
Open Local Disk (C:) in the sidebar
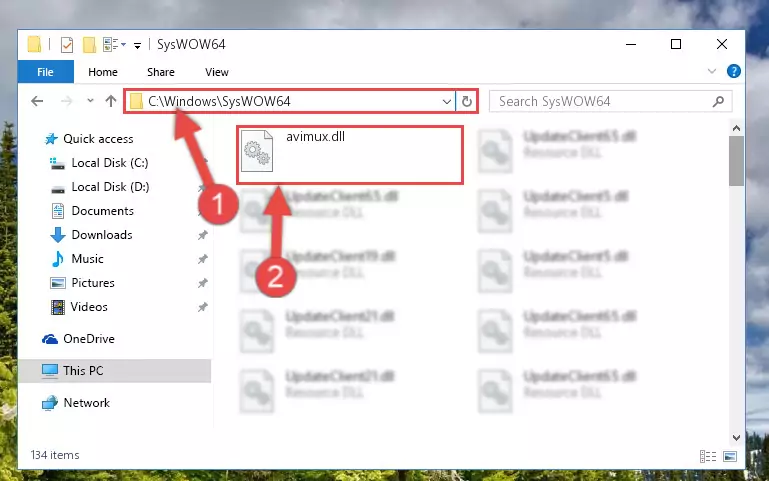[x=110, y=163]
